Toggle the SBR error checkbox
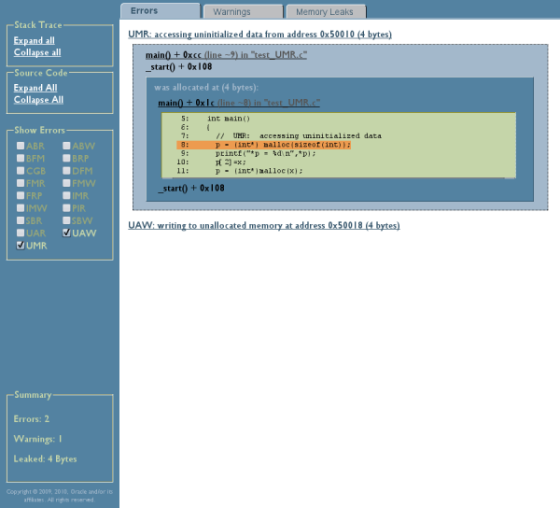The image size is (560, 508). [x=20, y=220]
